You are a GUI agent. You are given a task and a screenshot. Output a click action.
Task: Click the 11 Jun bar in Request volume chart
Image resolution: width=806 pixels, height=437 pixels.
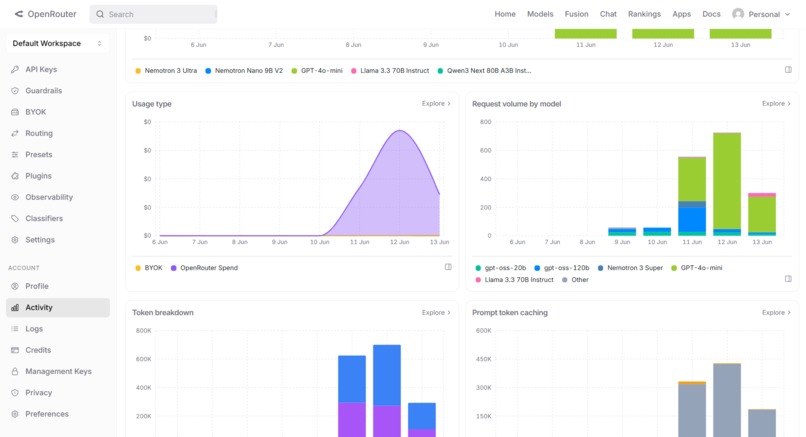click(x=692, y=196)
